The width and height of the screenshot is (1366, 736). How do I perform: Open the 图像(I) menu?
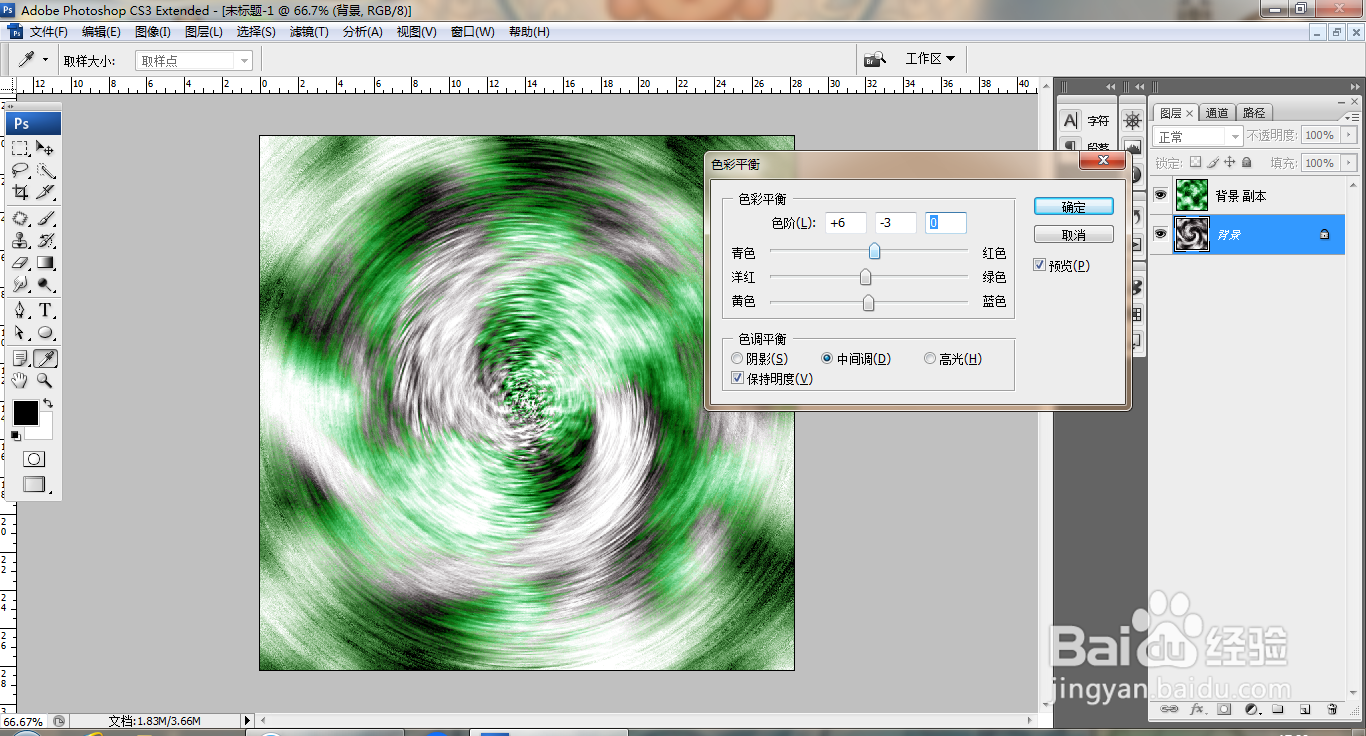152,32
